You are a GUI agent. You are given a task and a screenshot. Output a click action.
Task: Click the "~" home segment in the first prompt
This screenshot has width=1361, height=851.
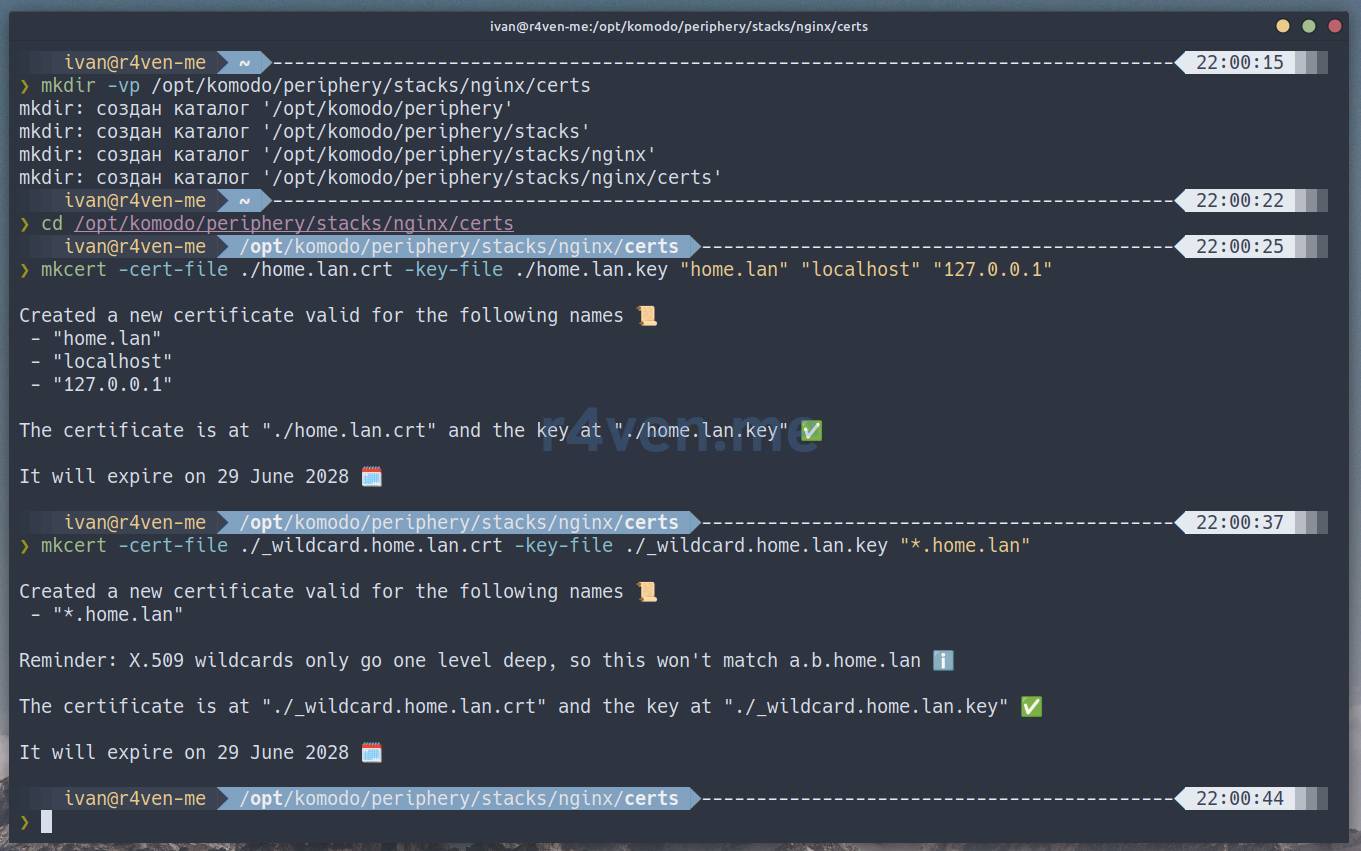(243, 62)
